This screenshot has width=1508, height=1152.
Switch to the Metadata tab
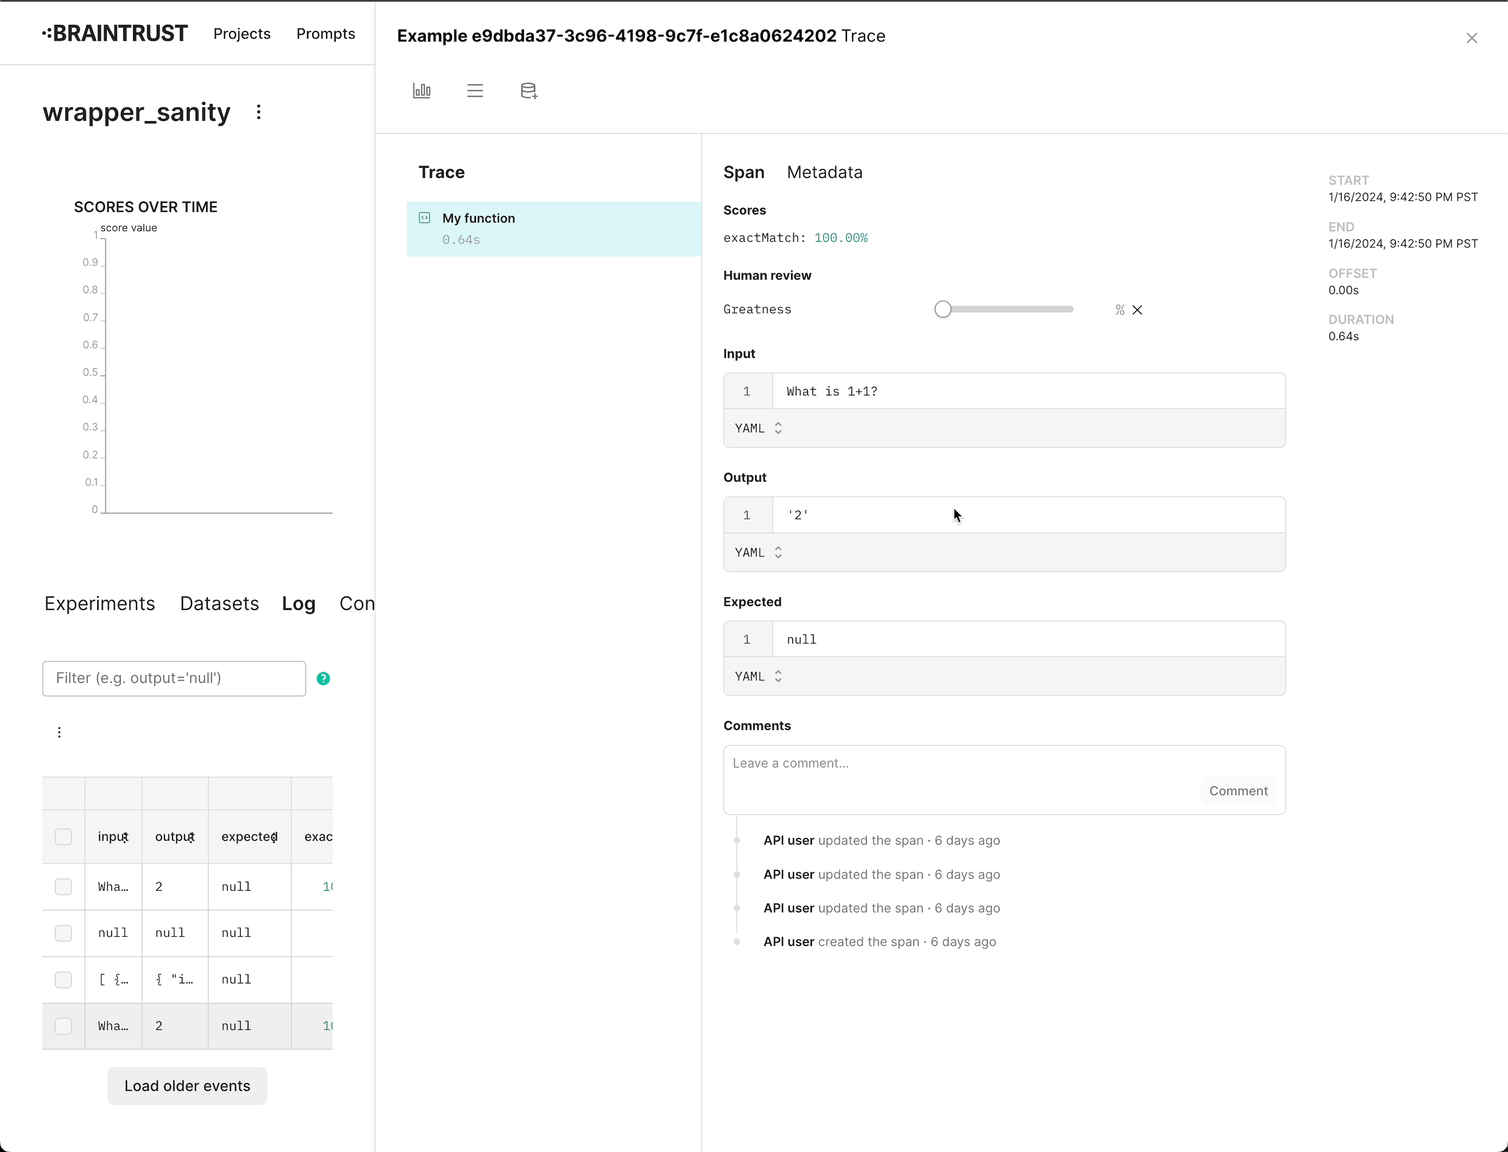824,172
